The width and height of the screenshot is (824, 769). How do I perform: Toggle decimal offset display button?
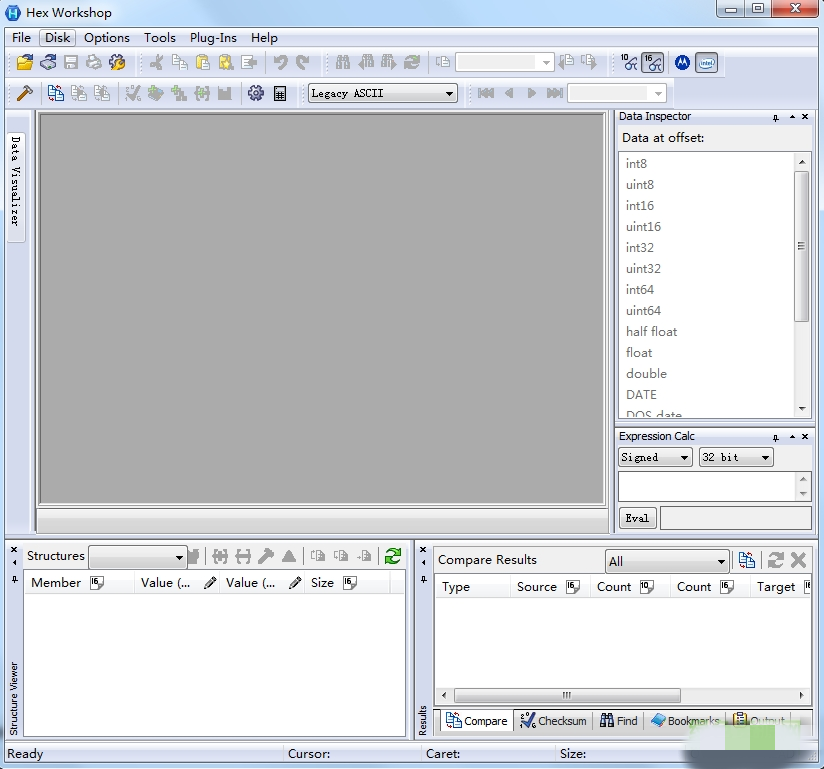629,62
